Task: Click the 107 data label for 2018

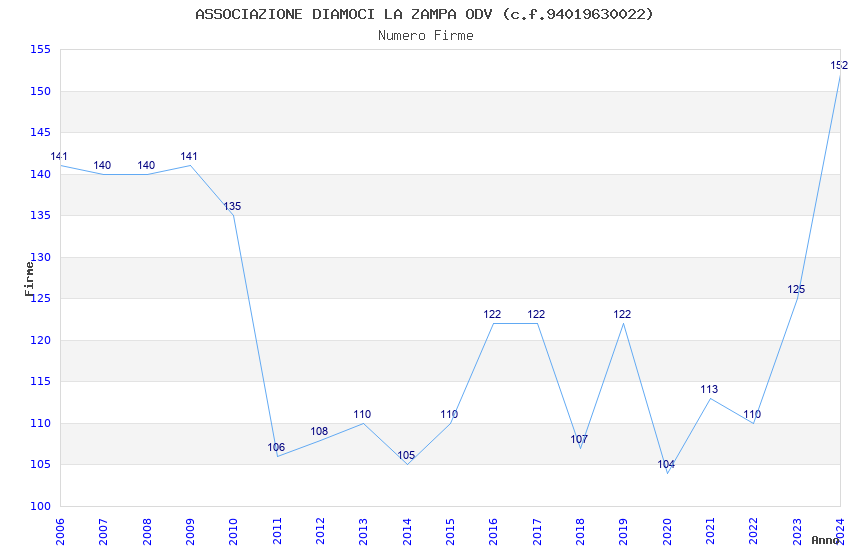Action: coord(579,439)
